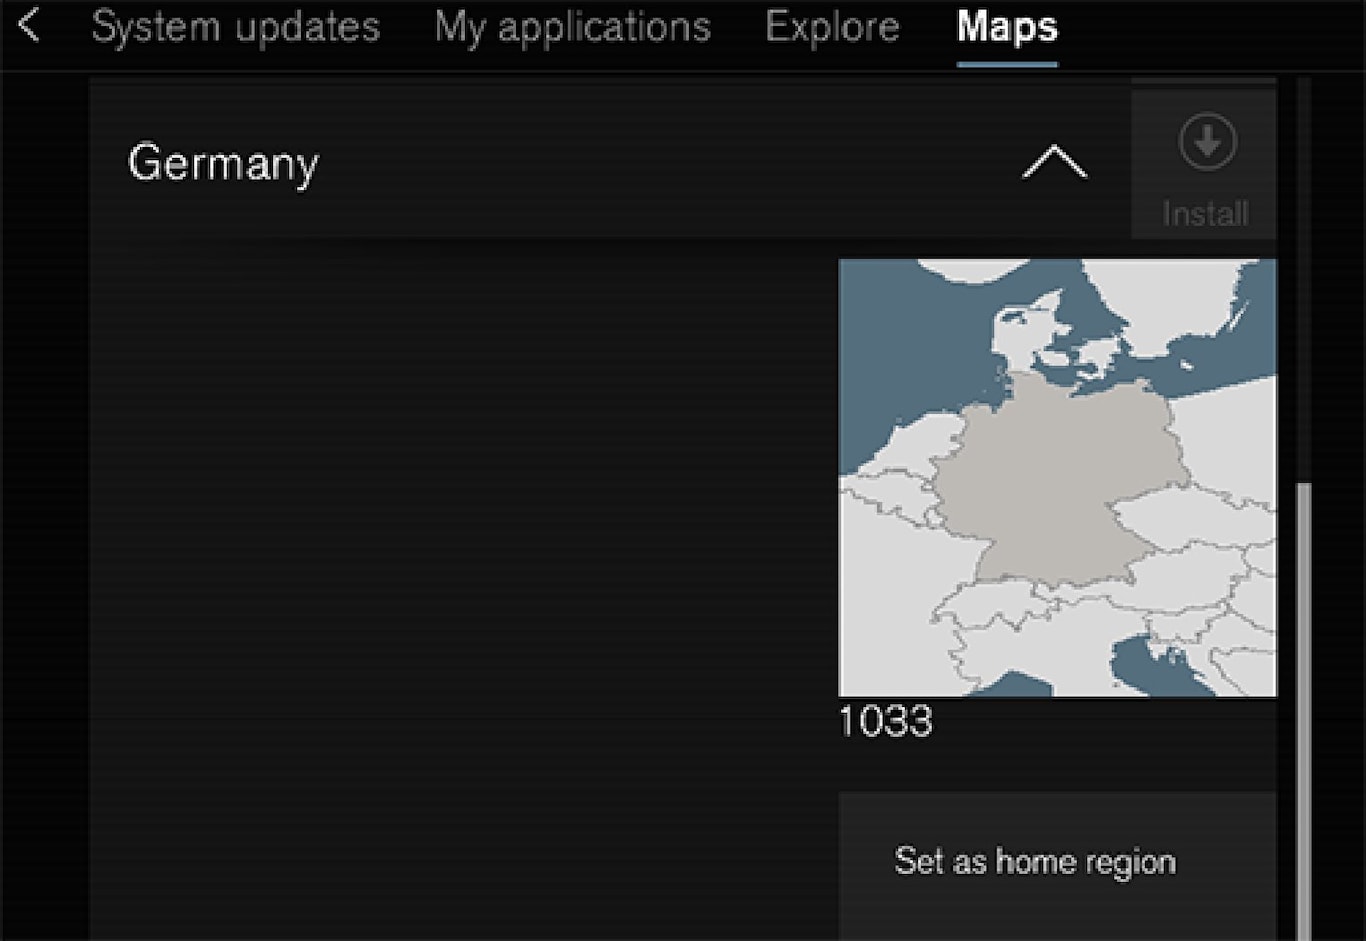Select the Maps tab
This screenshot has width=1366, height=941.
click(1006, 28)
